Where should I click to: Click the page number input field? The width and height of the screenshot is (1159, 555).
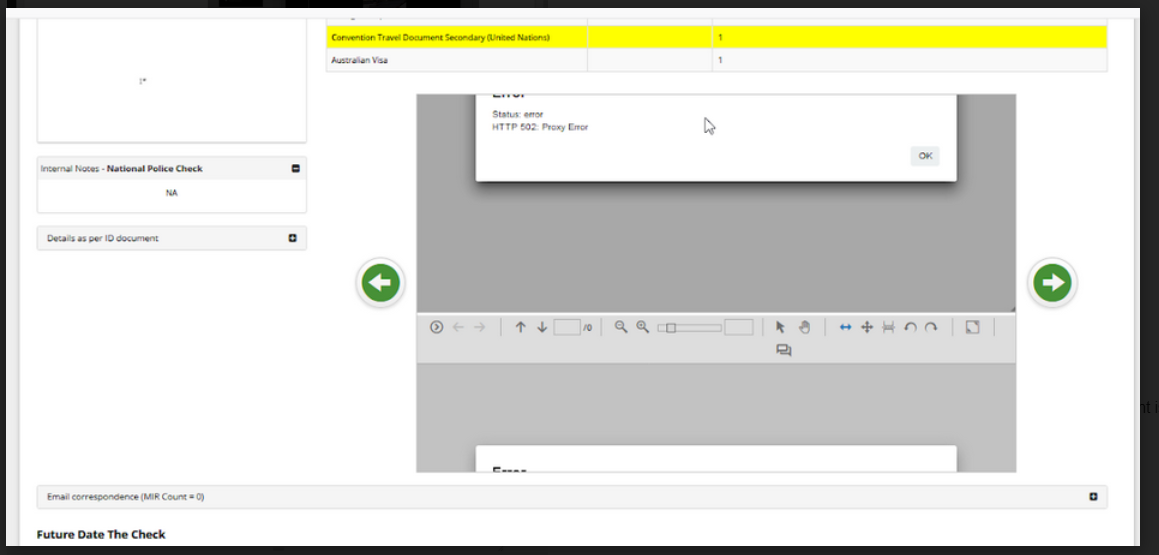coord(566,327)
